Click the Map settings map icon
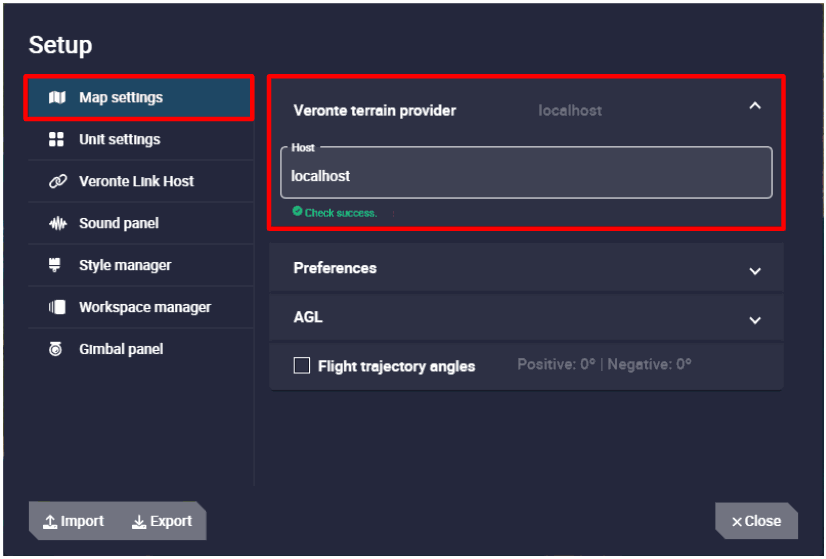826x559 pixels. (x=57, y=98)
